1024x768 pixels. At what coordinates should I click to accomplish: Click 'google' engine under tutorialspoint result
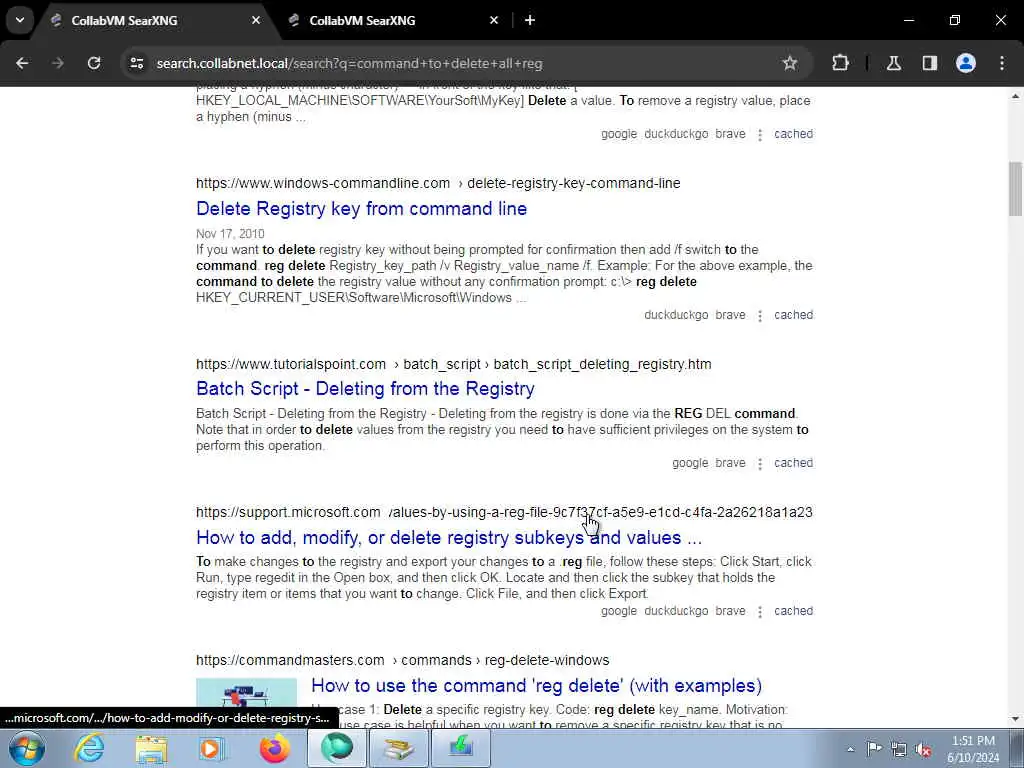click(x=690, y=463)
